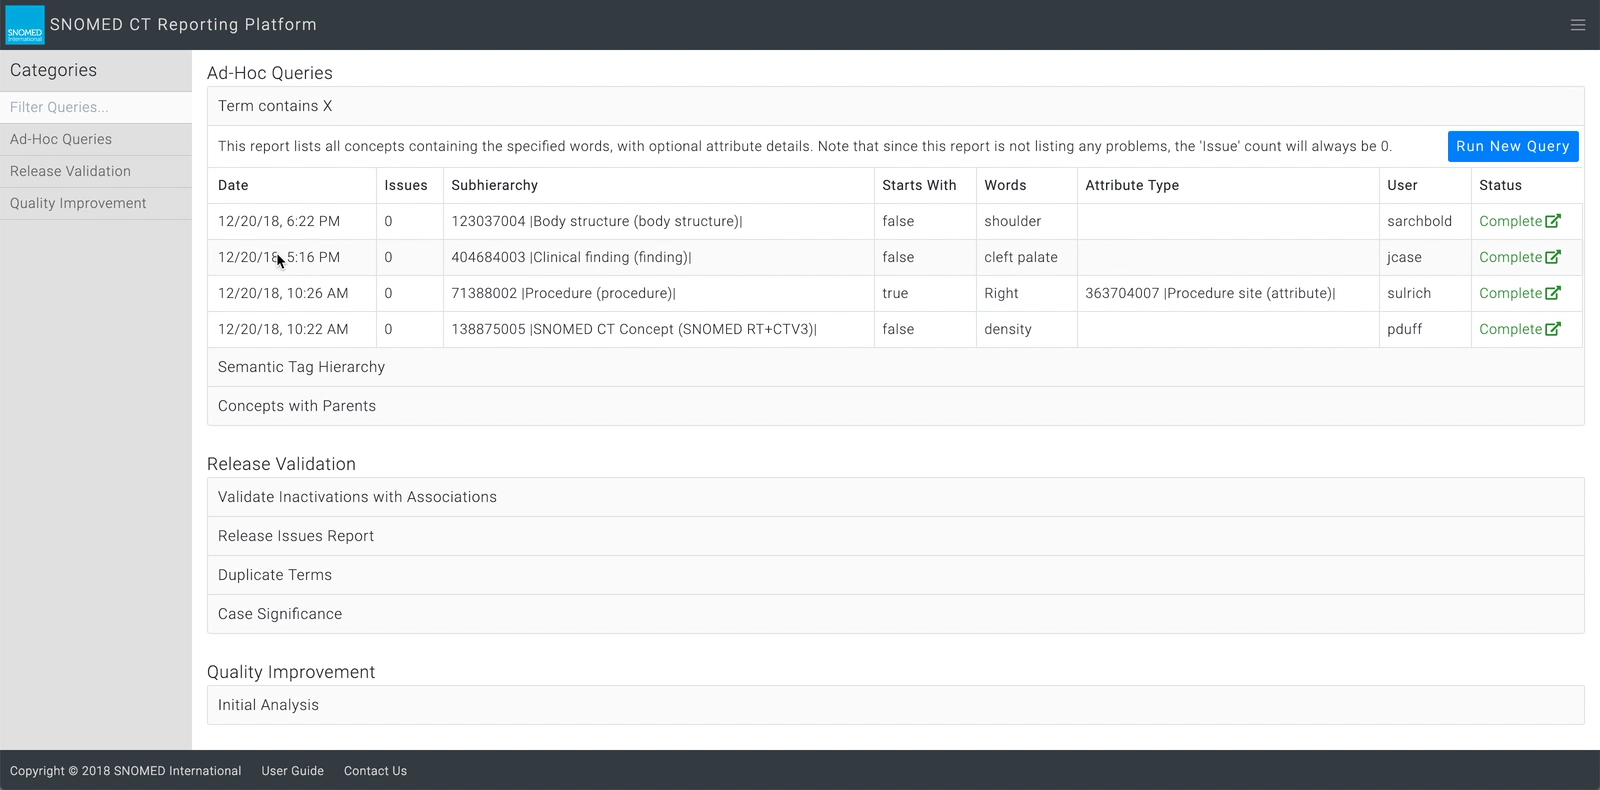Expand Case Significance report
Viewport: 1600px width, 790px height.
896,614
